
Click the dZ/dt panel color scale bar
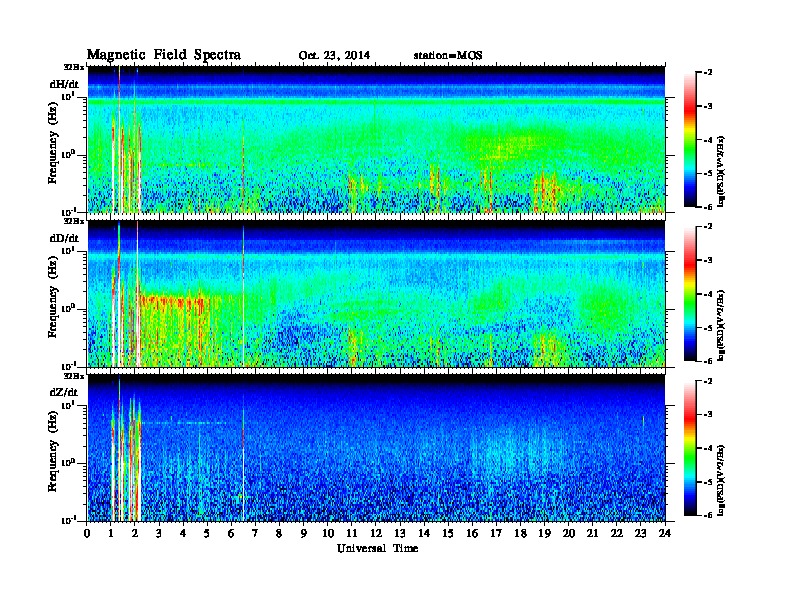[x=690, y=448]
